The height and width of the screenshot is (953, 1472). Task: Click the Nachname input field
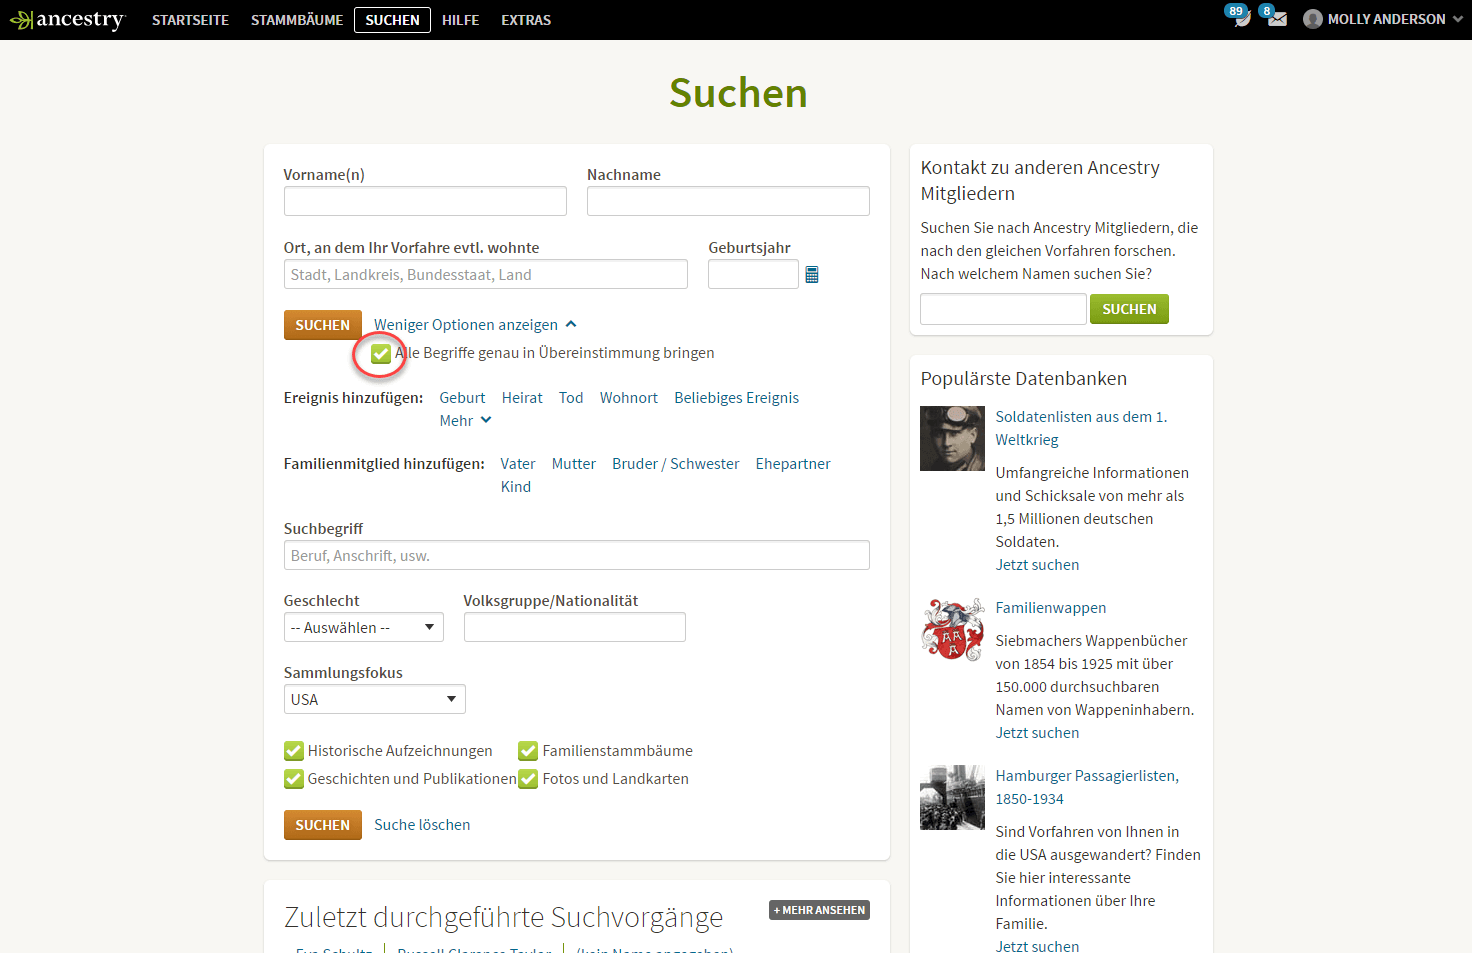pos(728,201)
